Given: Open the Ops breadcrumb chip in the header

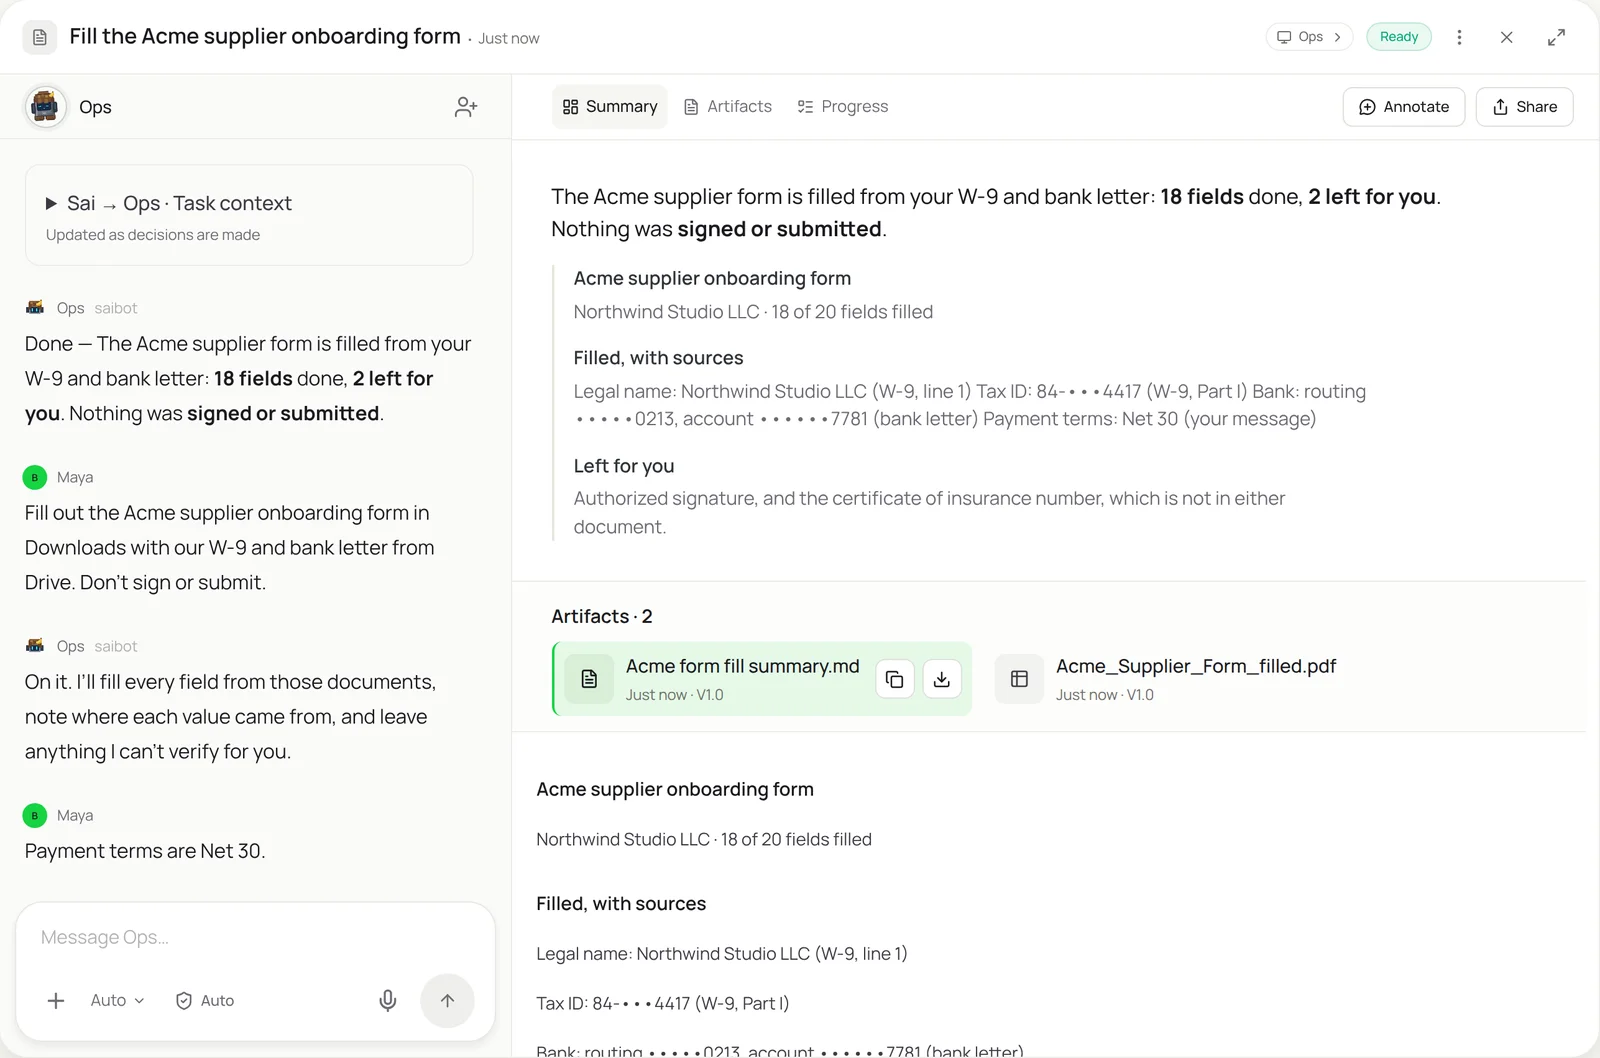Looking at the screenshot, I should tap(1309, 37).
